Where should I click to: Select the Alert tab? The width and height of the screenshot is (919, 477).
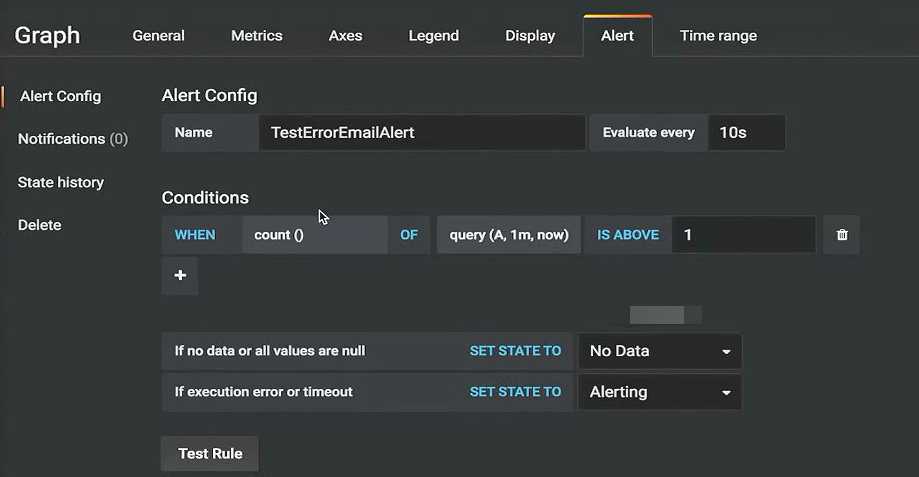[x=618, y=36]
